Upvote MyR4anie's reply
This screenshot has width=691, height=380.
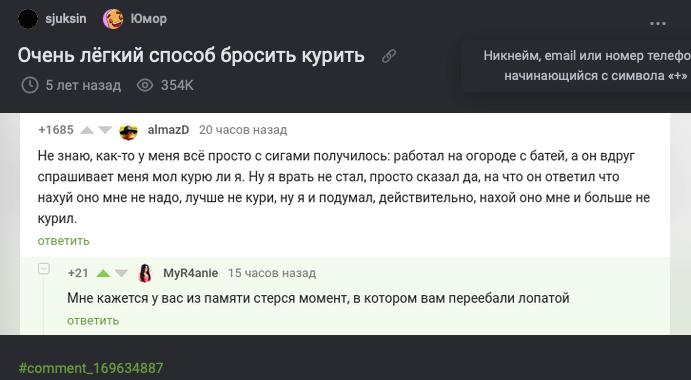(x=103, y=274)
